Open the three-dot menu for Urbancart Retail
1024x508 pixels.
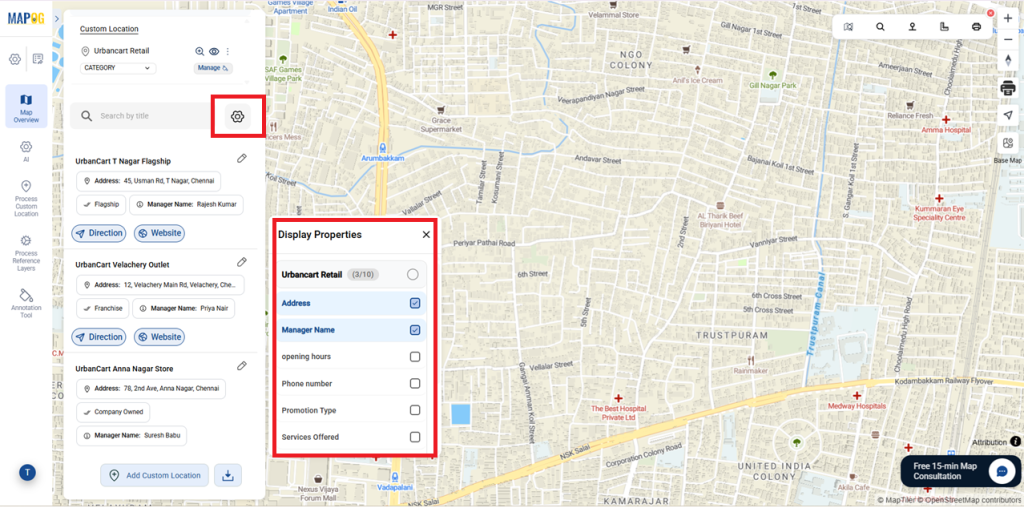point(228,52)
